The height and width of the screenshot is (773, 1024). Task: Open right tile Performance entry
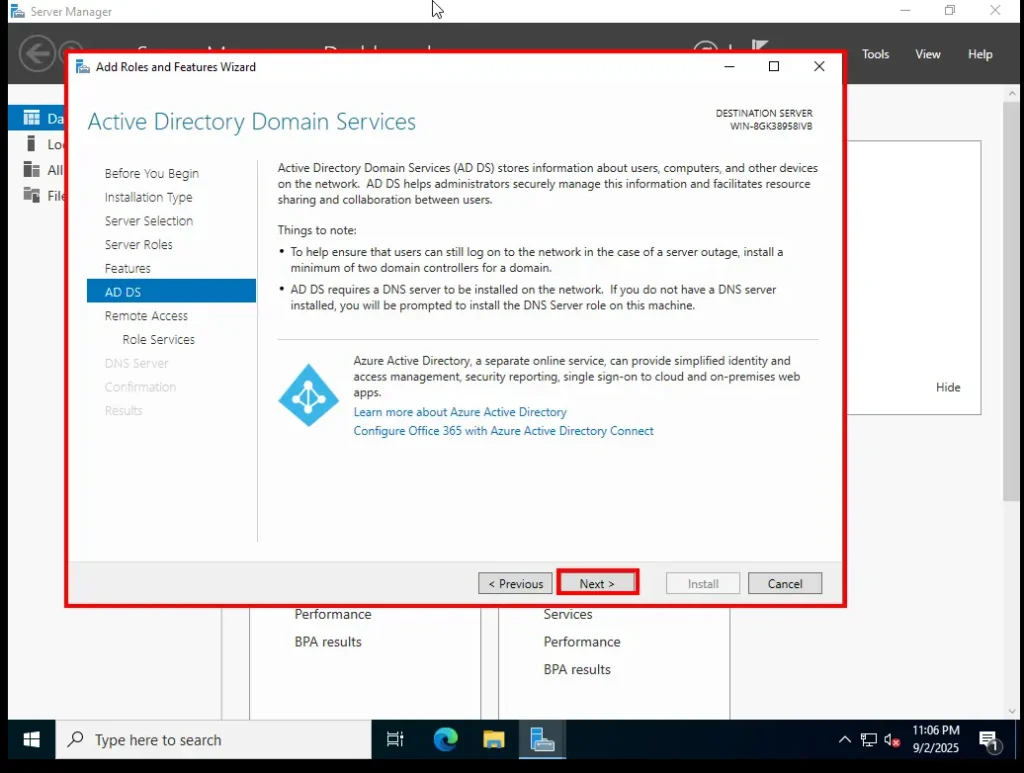click(x=582, y=642)
